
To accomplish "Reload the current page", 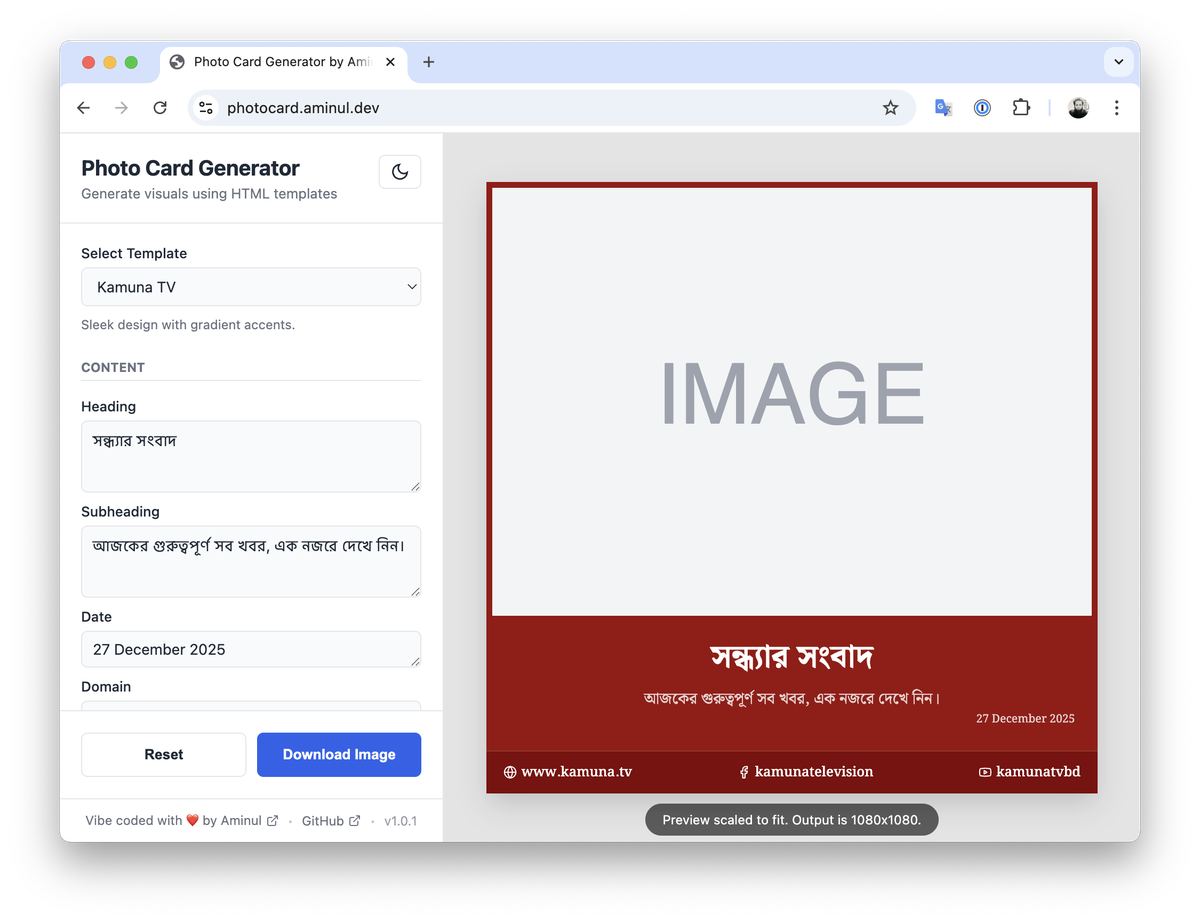I will pos(160,108).
